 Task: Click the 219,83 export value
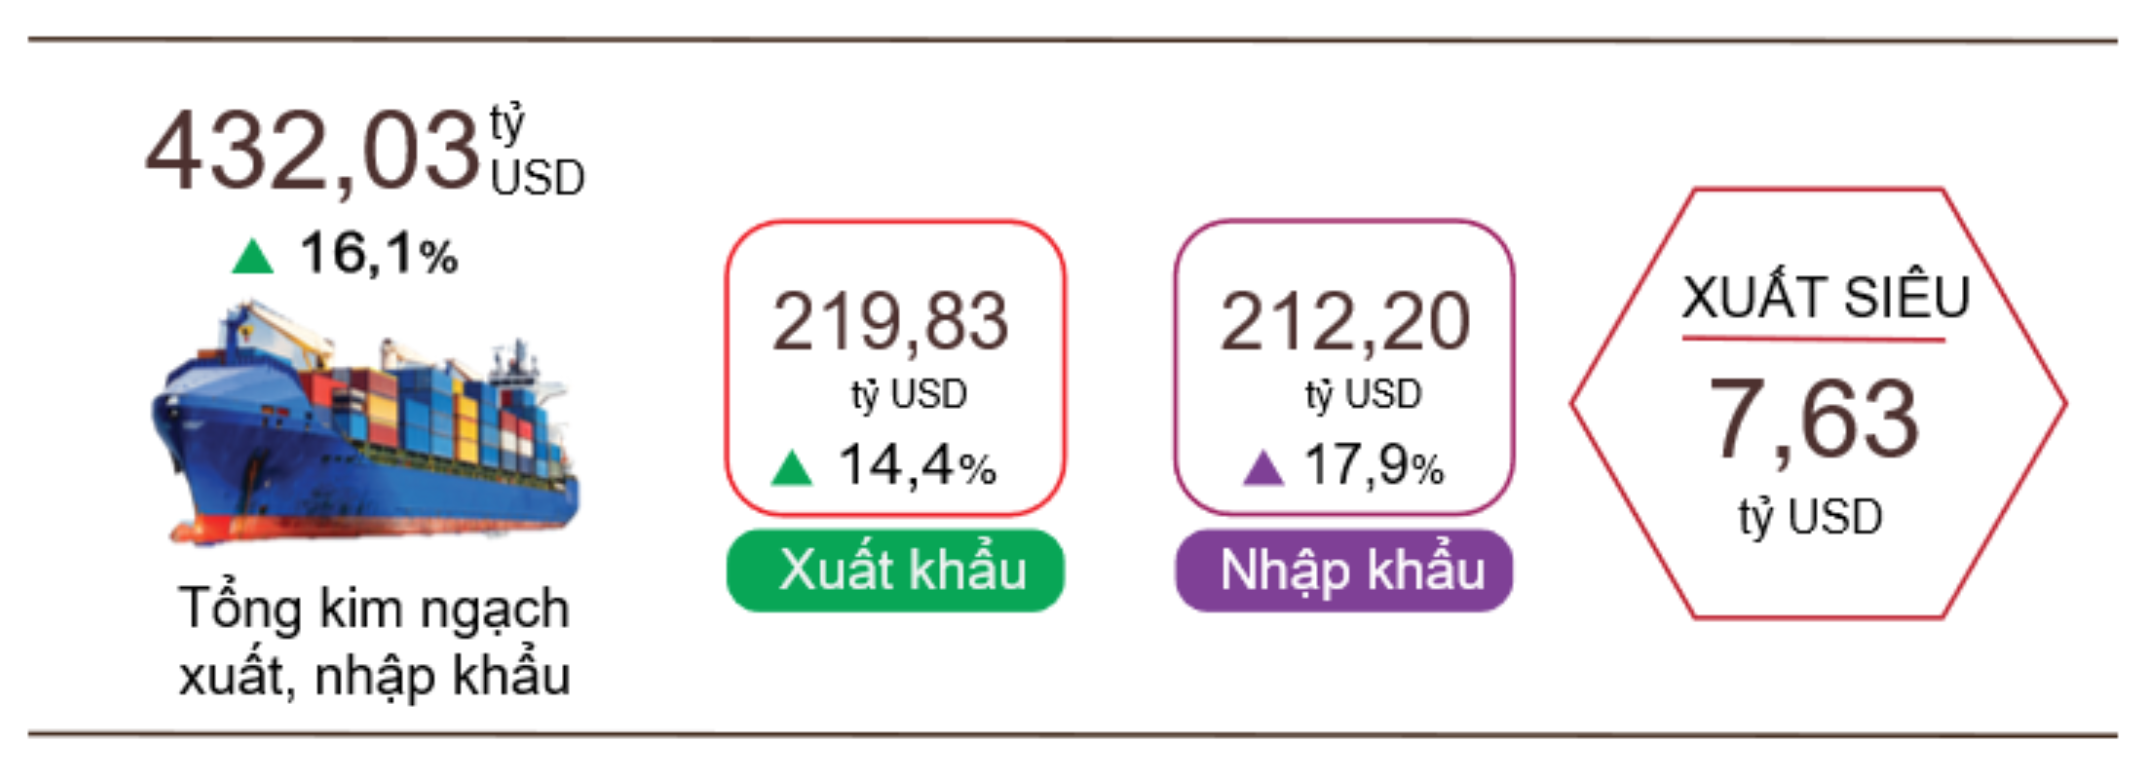pos(891,322)
